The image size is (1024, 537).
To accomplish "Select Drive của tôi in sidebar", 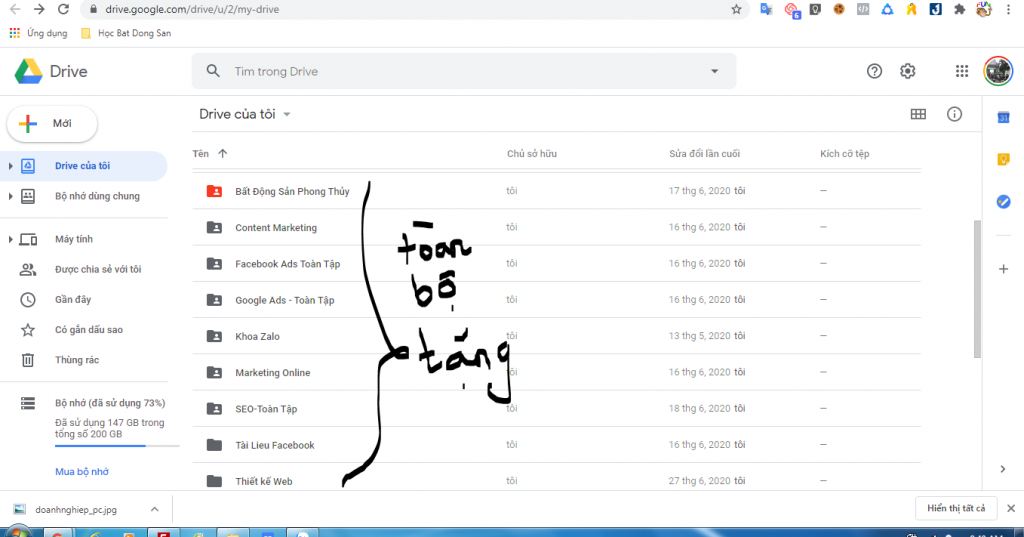I will point(84,166).
